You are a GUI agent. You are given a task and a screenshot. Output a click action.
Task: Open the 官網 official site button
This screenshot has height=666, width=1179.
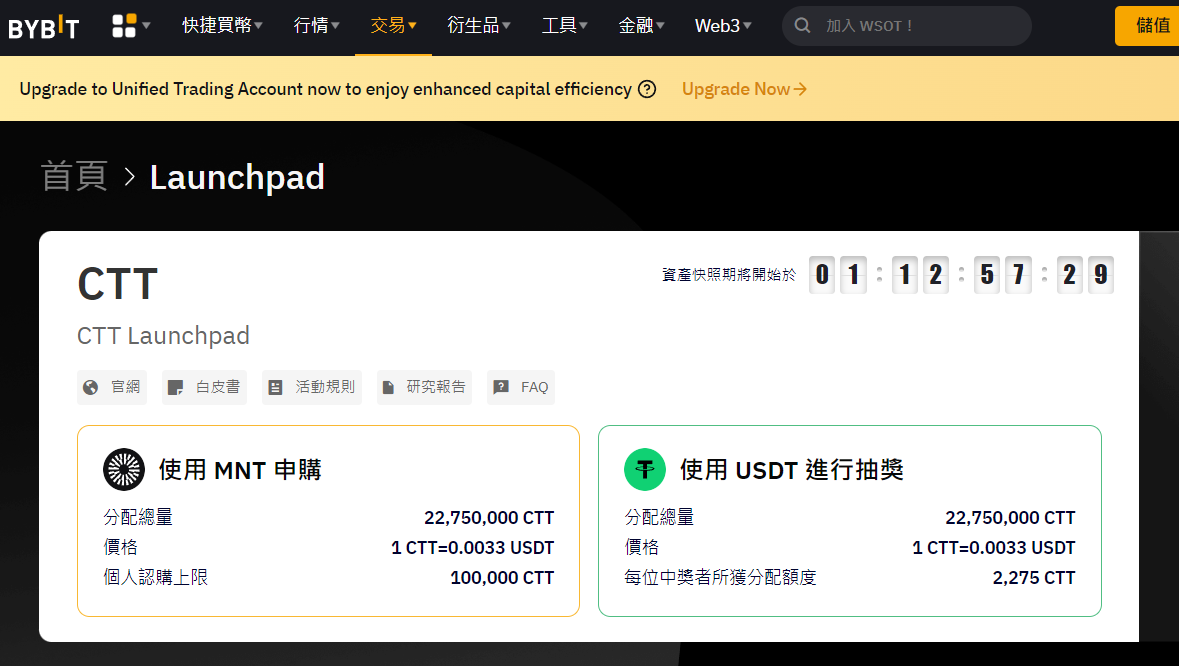point(112,387)
